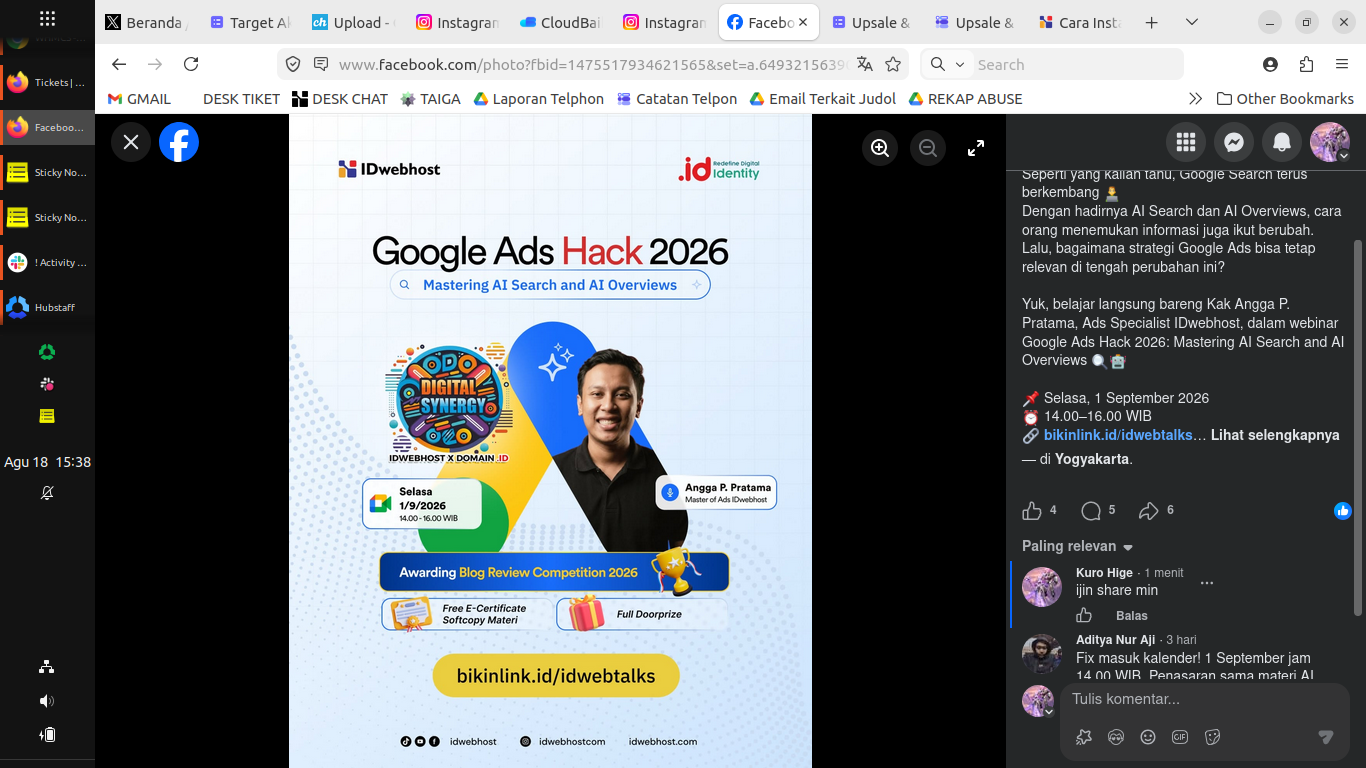
Task: Open Kuro Hige's profile name
Action: pyautogui.click(x=1104, y=573)
